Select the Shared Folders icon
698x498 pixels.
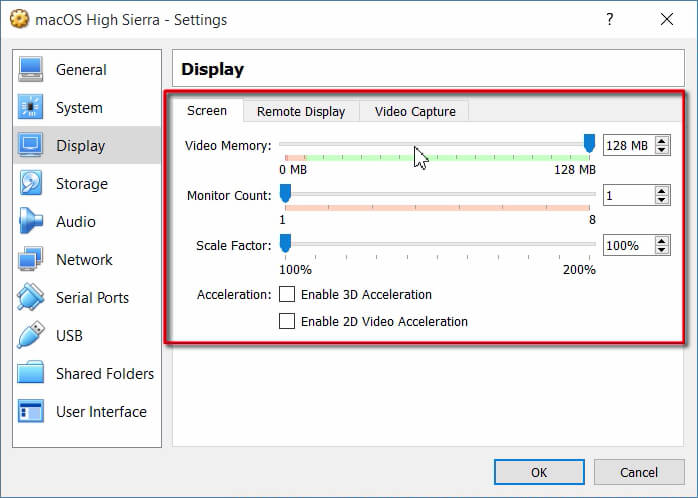click(31, 374)
